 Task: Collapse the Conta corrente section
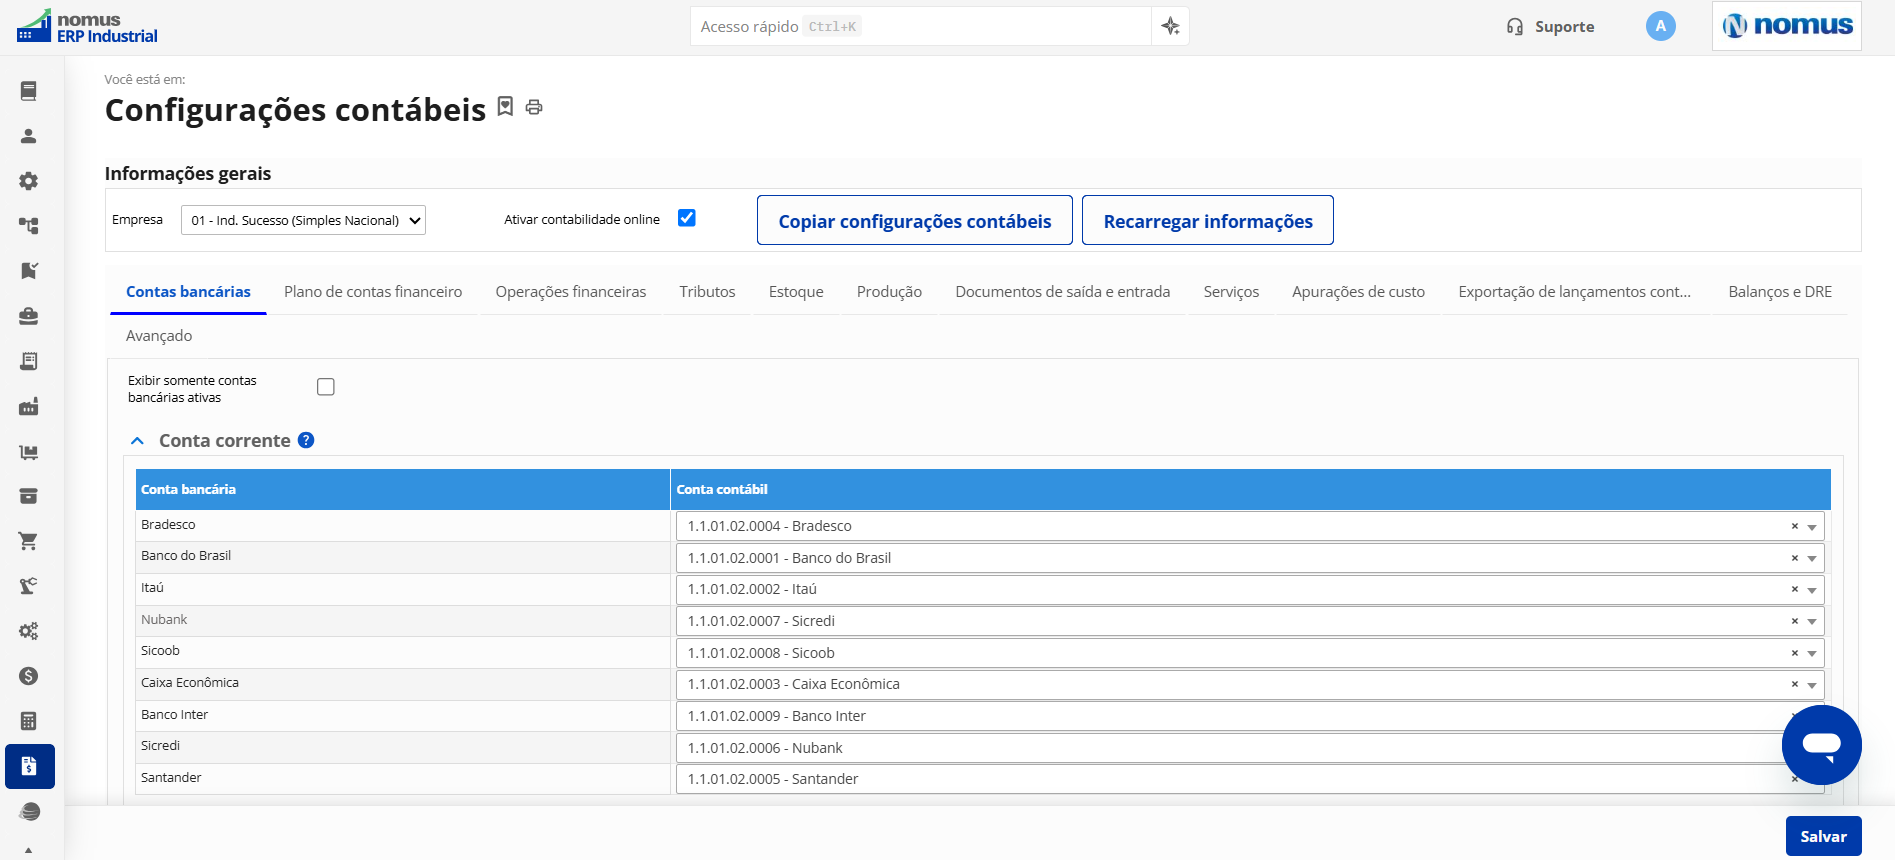pos(138,441)
